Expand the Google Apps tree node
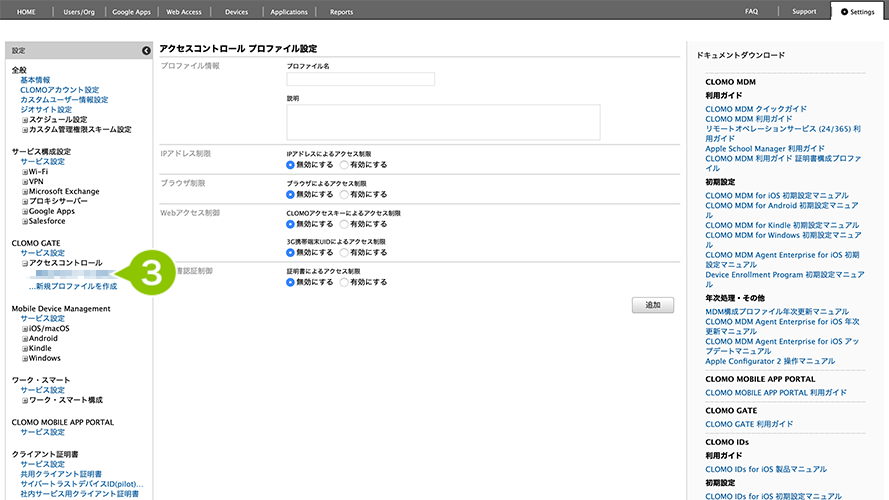 25,211
